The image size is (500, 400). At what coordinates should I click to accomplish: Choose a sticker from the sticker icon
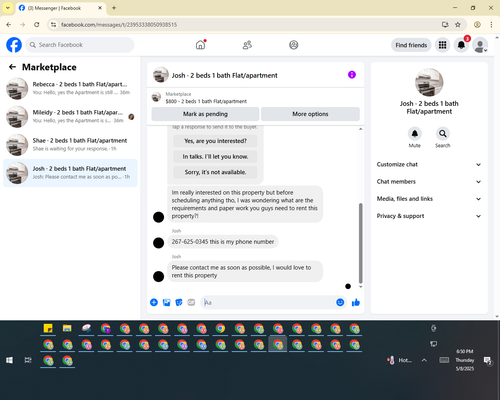[179, 302]
